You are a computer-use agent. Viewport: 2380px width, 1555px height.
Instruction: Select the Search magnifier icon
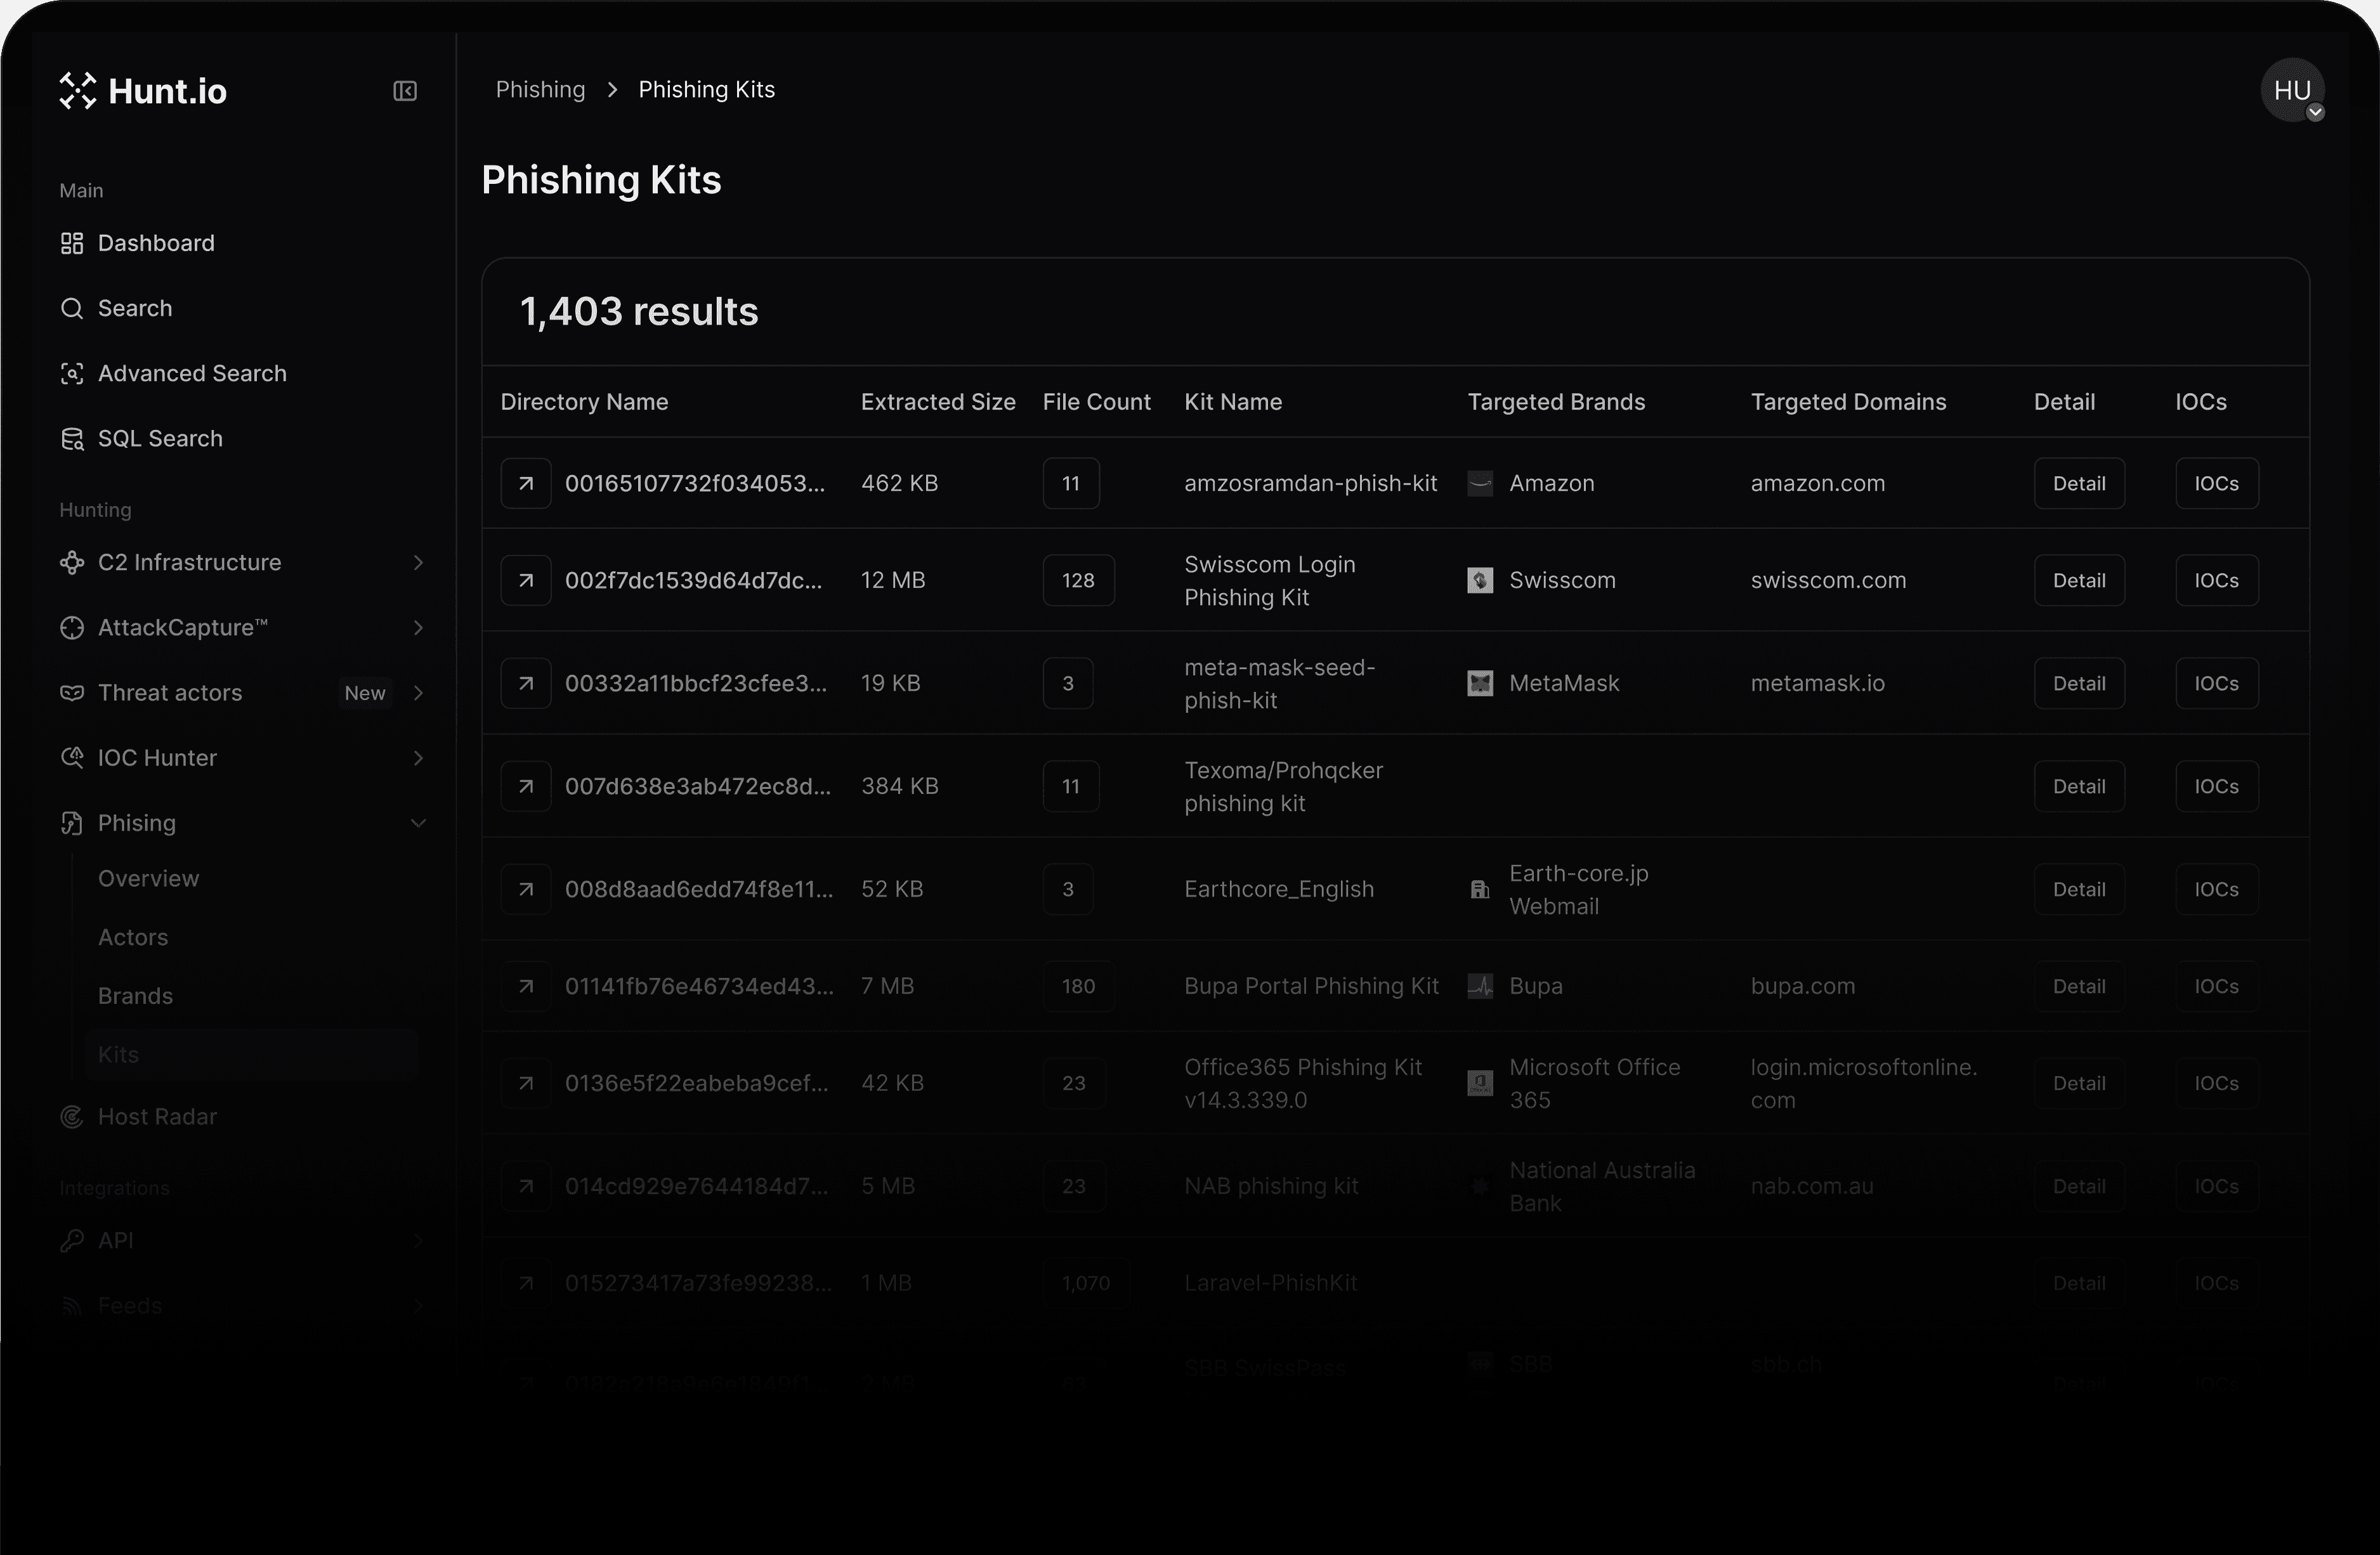pyautogui.click(x=72, y=308)
